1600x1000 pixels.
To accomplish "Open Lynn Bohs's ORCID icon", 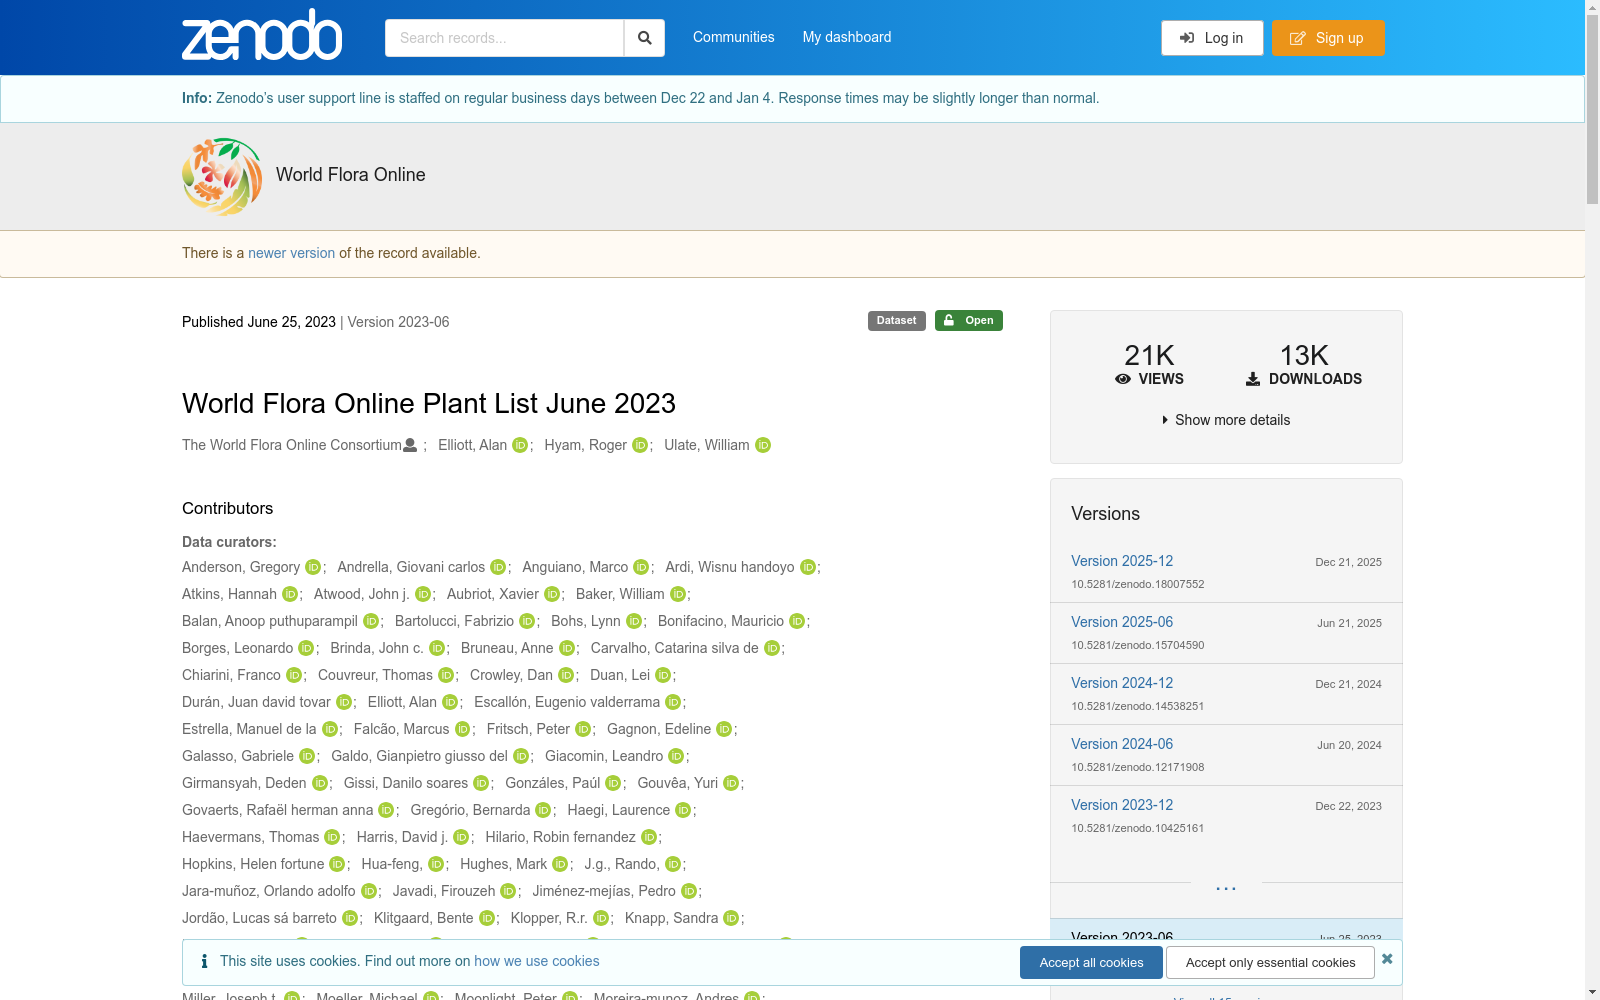I will coord(634,621).
